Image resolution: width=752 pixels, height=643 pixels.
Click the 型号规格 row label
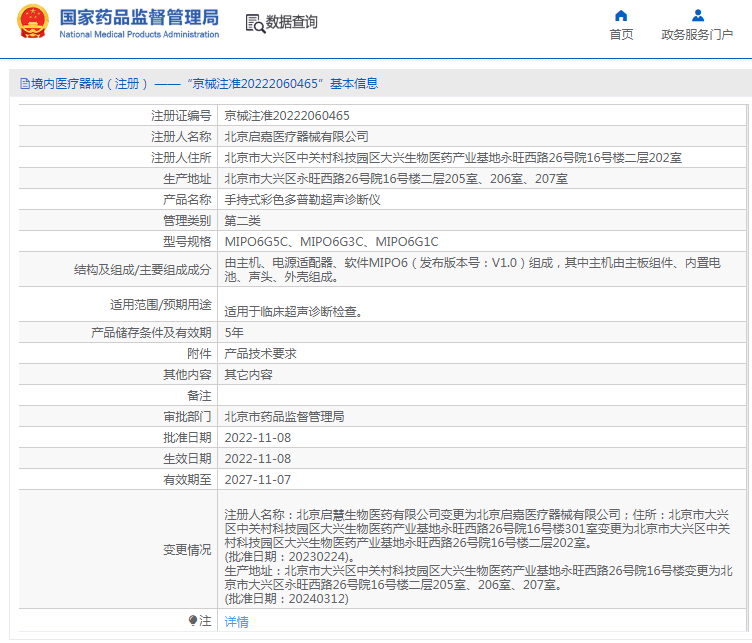tap(187, 242)
